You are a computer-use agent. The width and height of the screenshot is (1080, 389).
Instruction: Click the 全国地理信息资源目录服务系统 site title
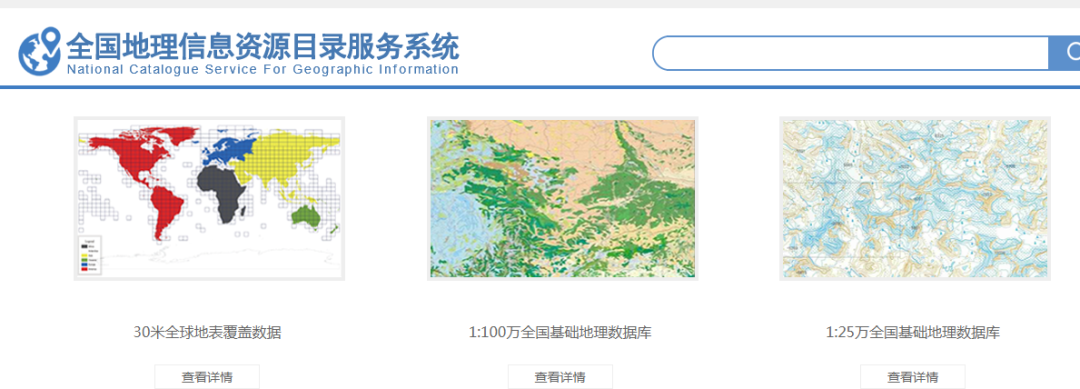[262, 46]
